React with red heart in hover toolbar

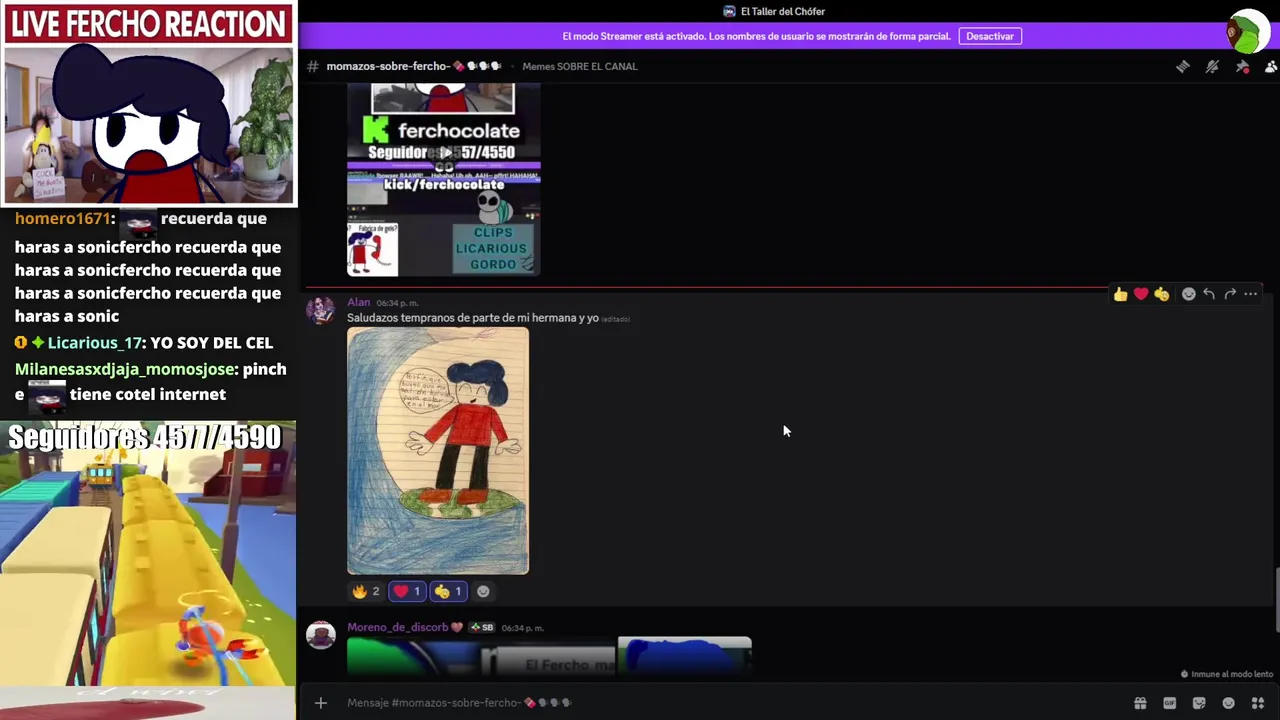1141,294
